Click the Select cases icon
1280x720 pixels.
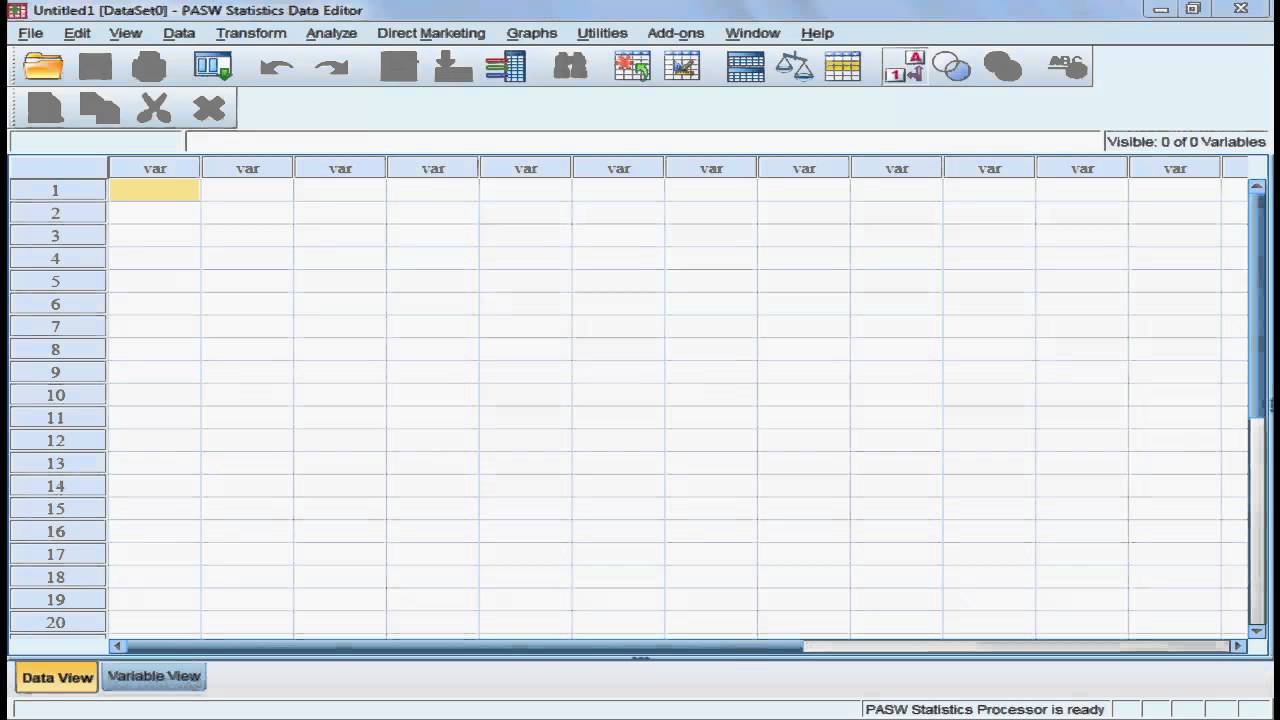(x=843, y=67)
